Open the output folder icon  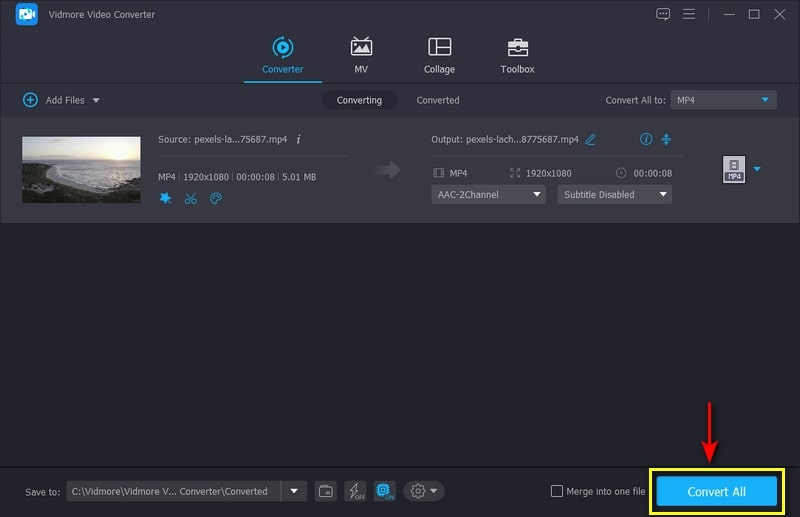[x=325, y=491]
